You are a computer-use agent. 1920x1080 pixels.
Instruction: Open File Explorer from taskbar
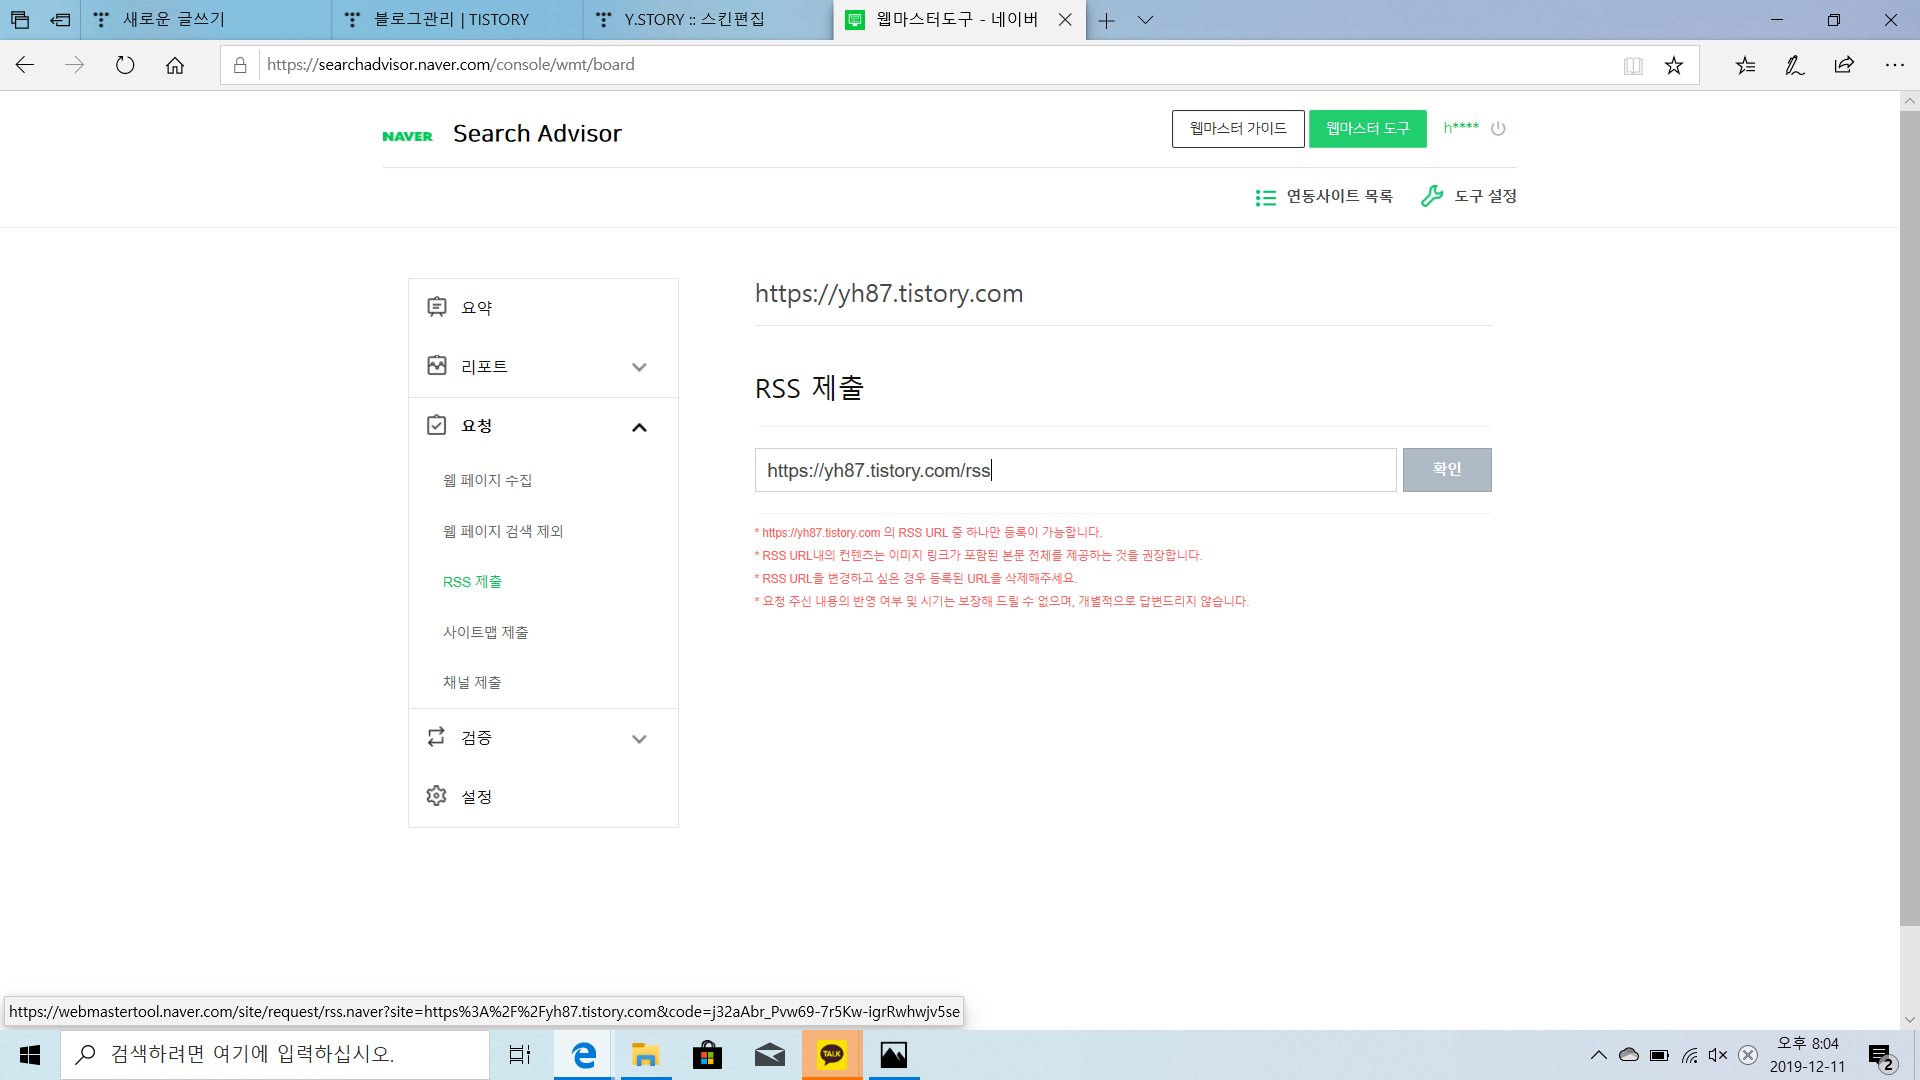[646, 1055]
